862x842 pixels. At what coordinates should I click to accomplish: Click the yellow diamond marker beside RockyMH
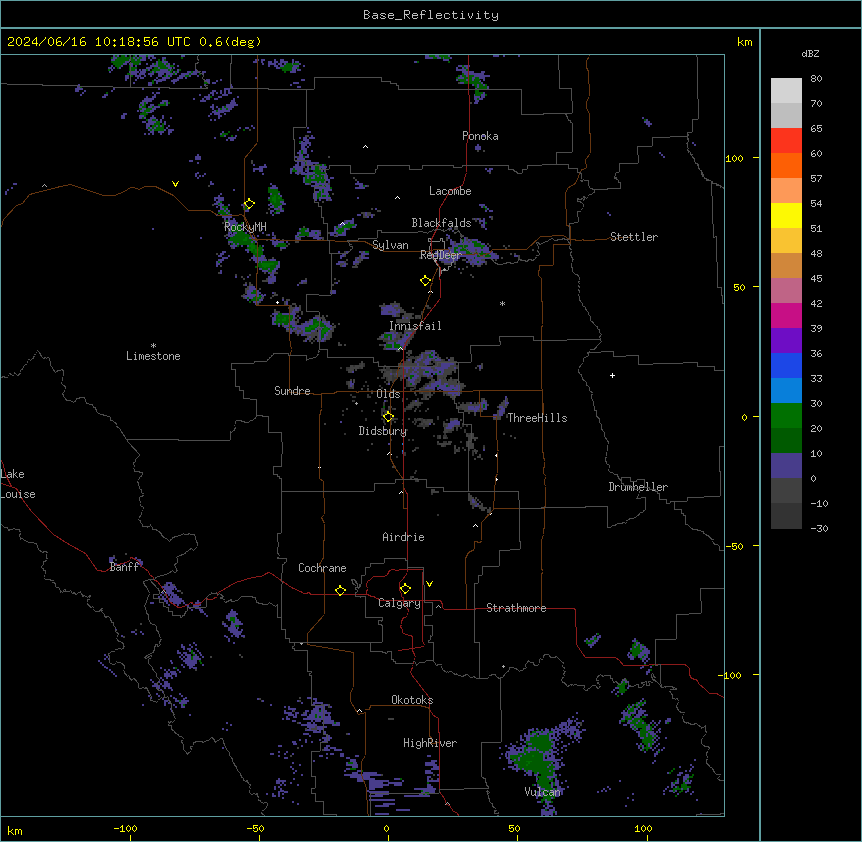click(x=249, y=204)
